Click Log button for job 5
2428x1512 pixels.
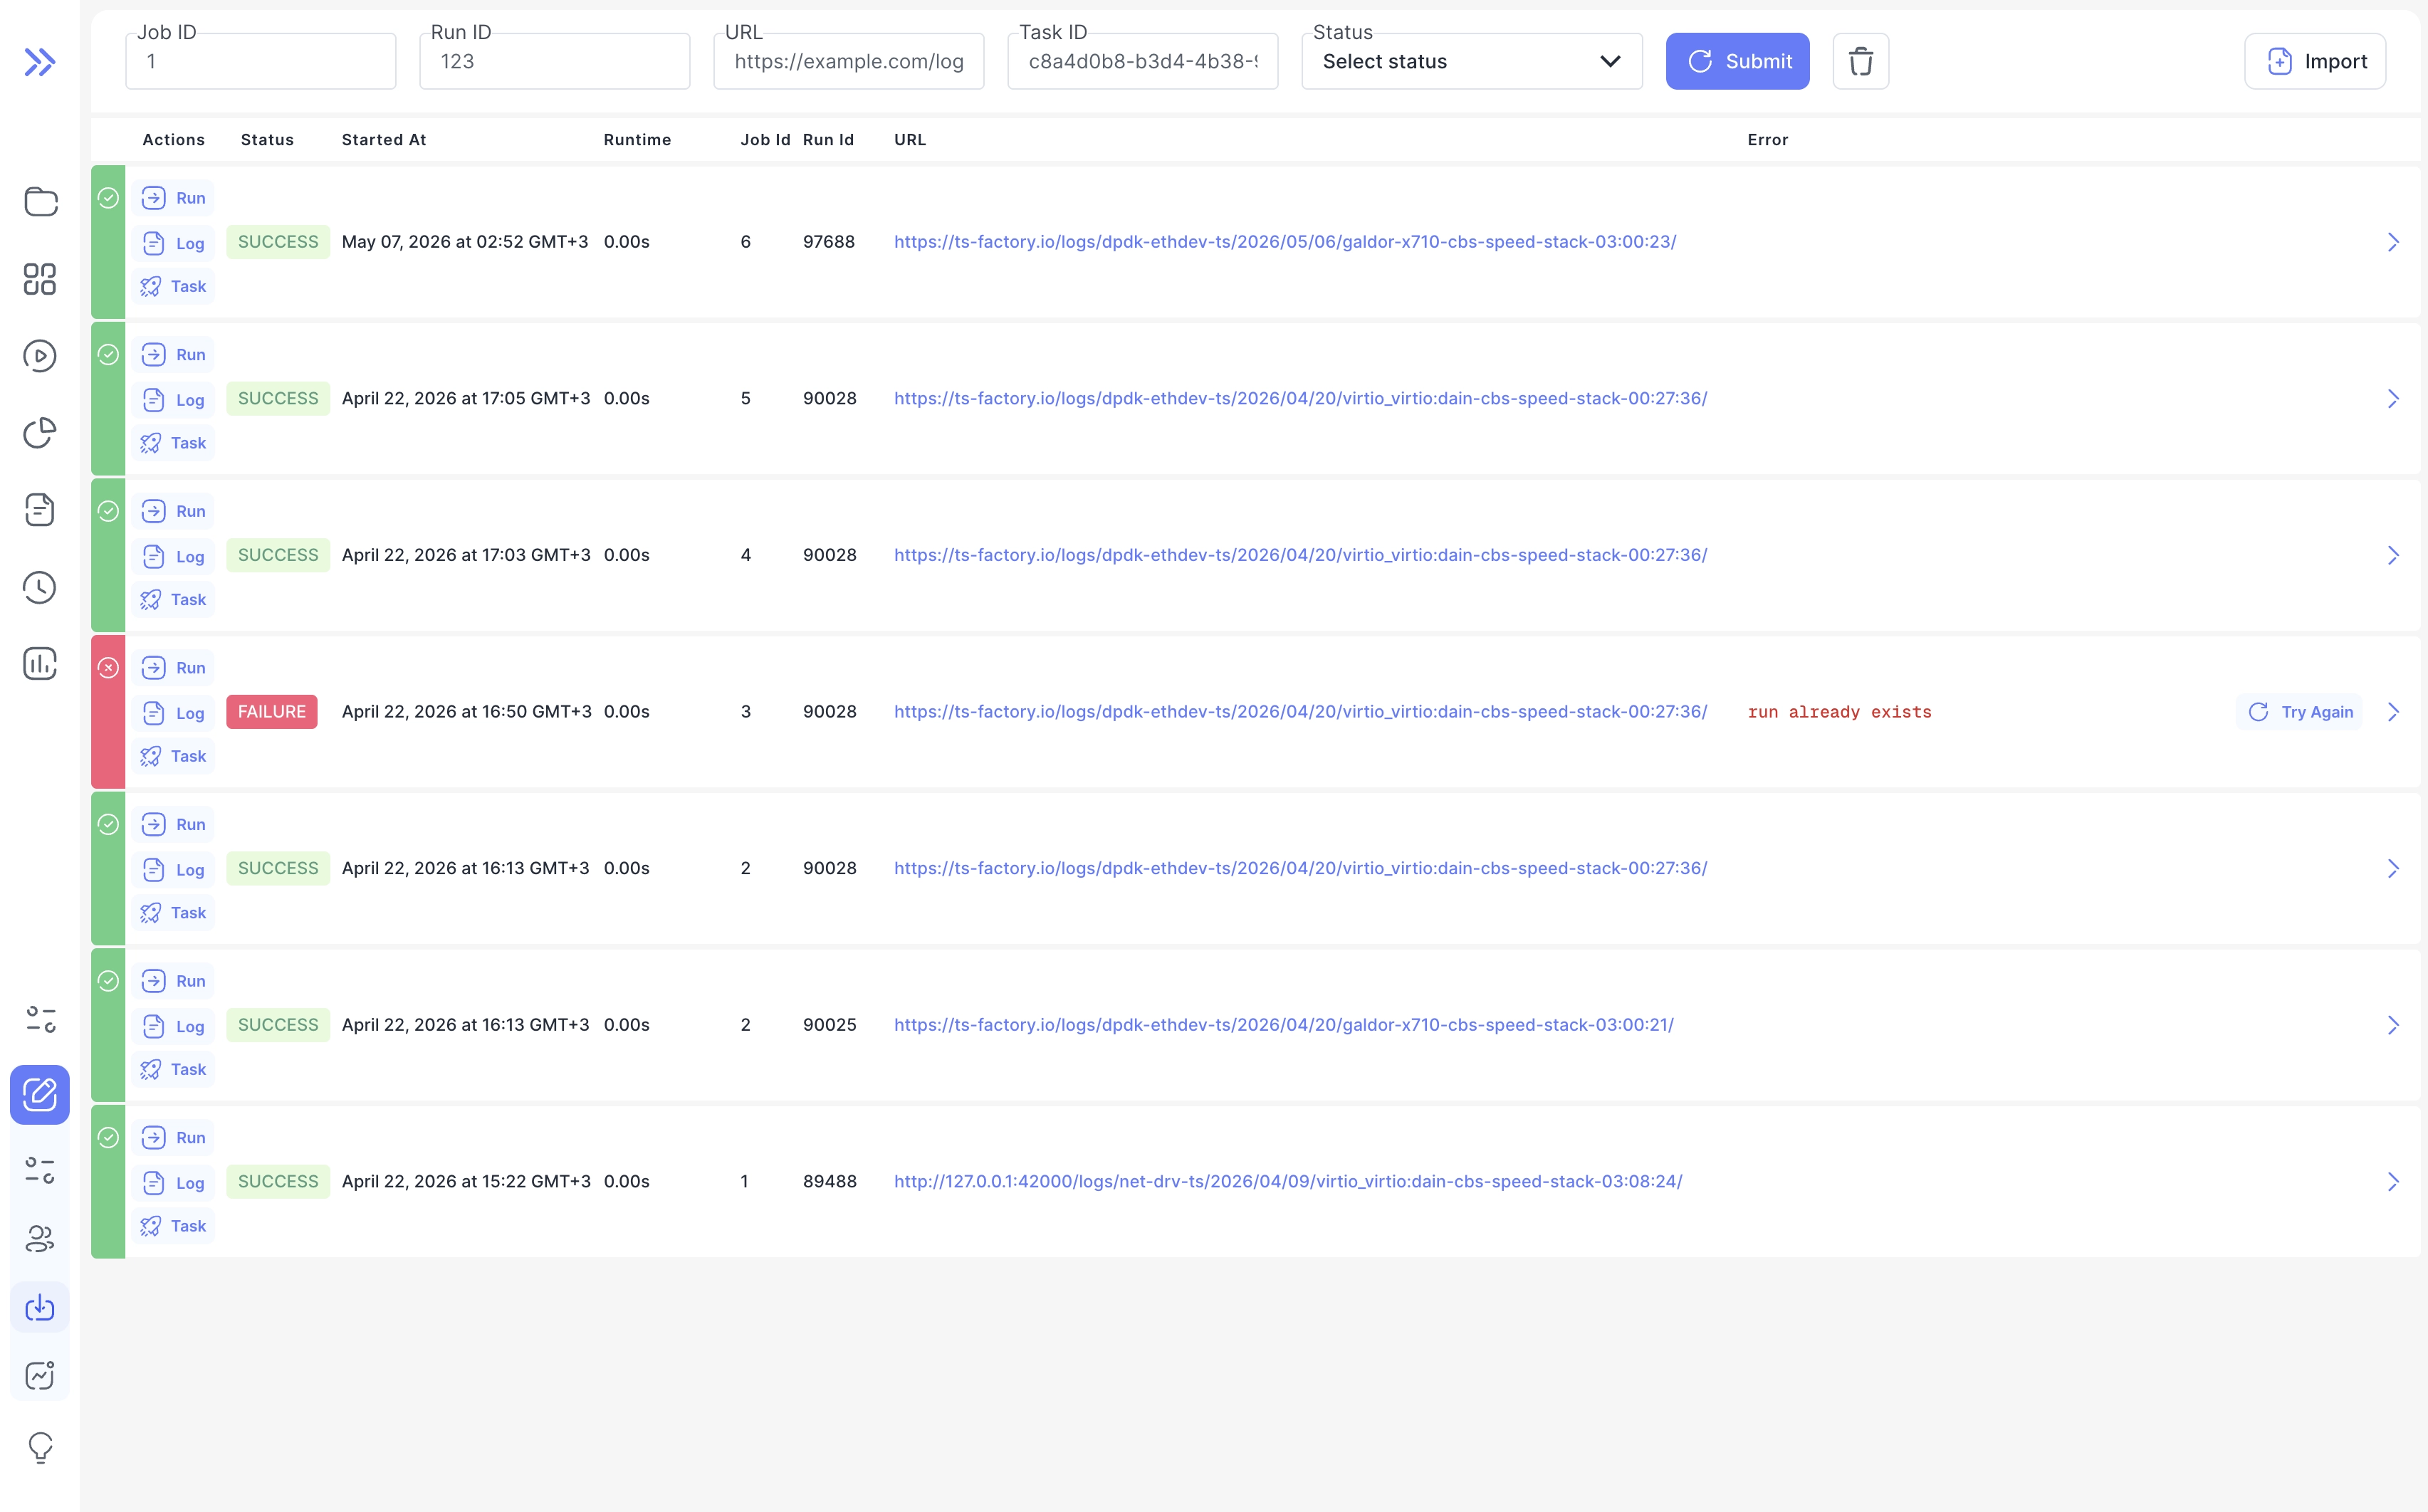173,400
